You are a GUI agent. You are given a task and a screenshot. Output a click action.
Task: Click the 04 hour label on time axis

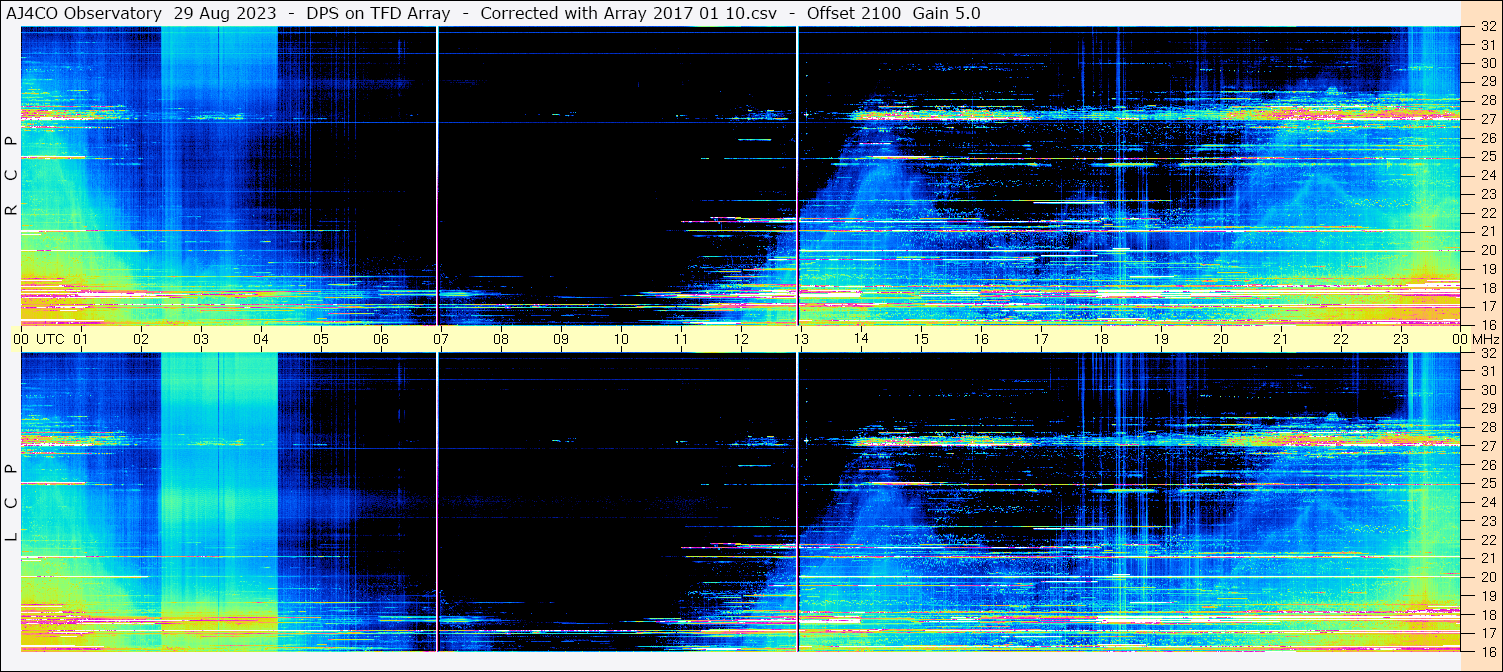(x=261, y=338)
